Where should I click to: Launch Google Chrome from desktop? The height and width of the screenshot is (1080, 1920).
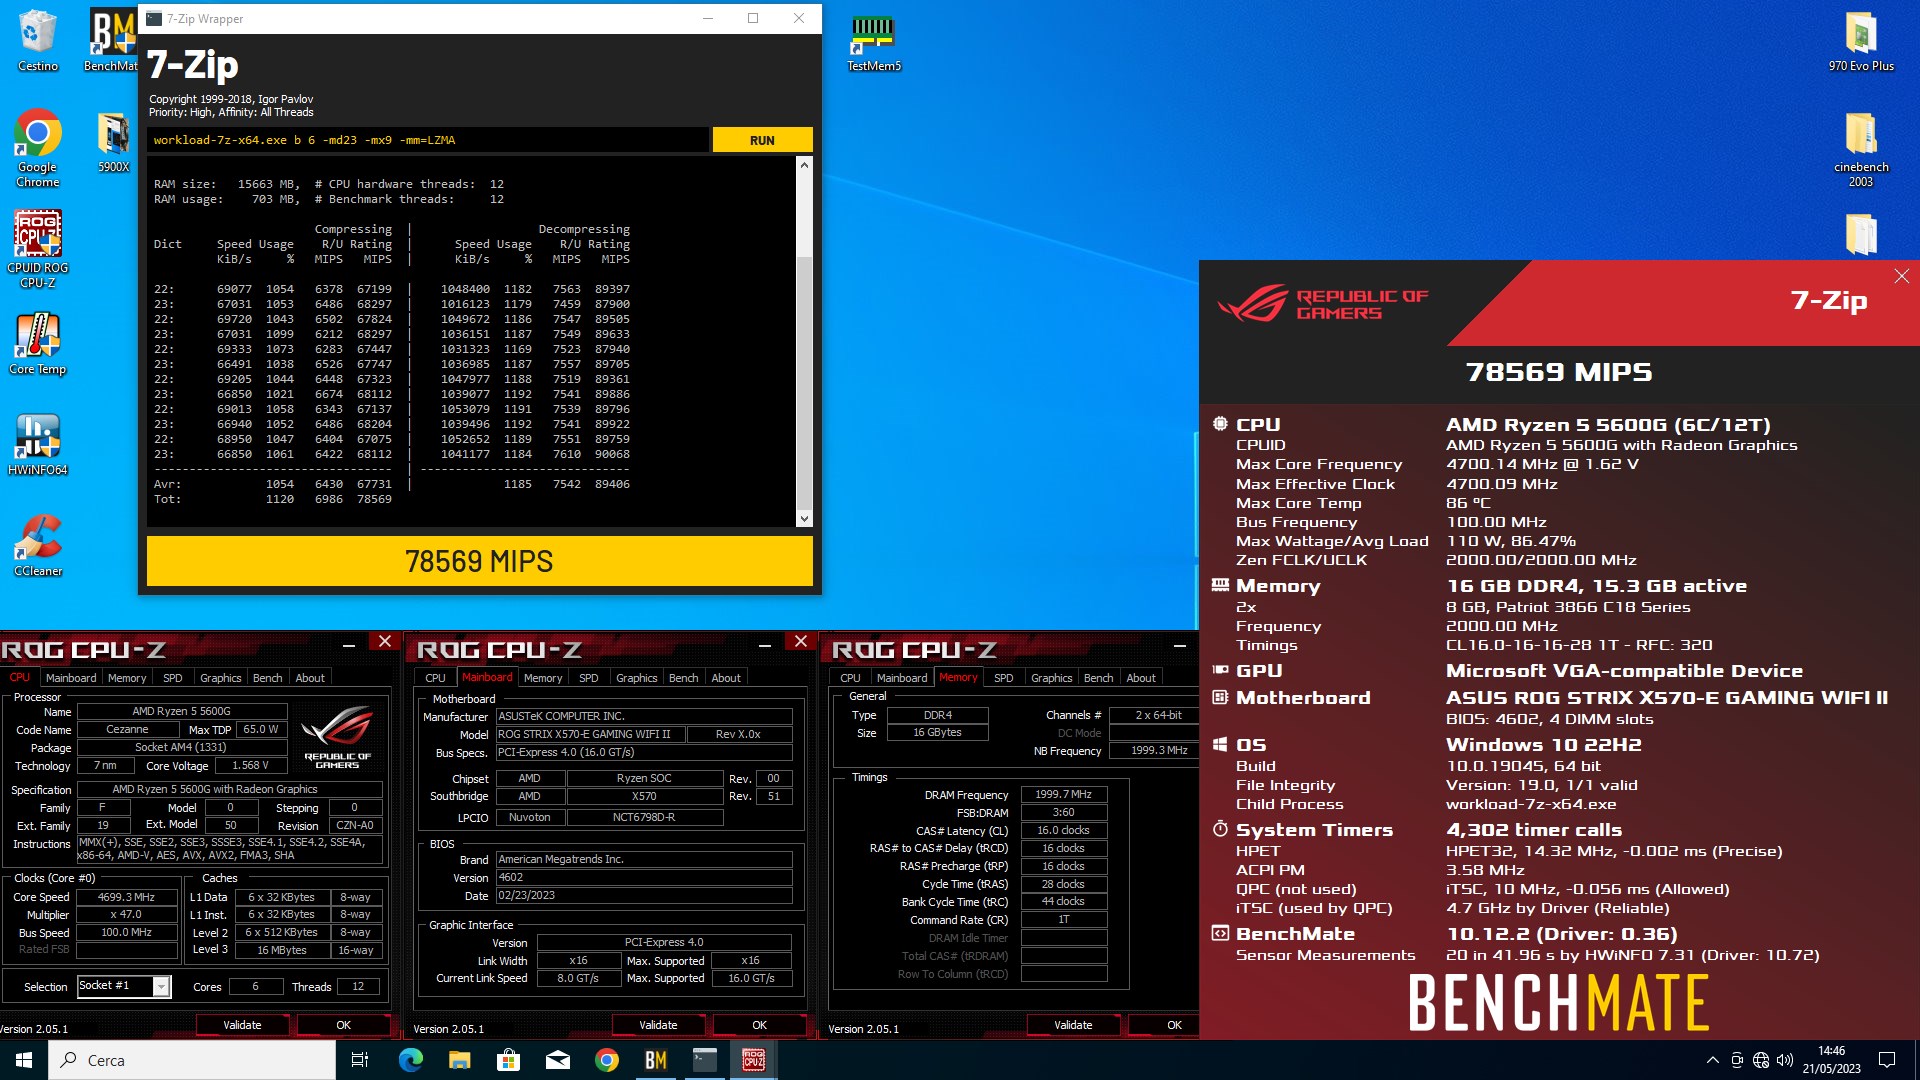pos(38,148)
